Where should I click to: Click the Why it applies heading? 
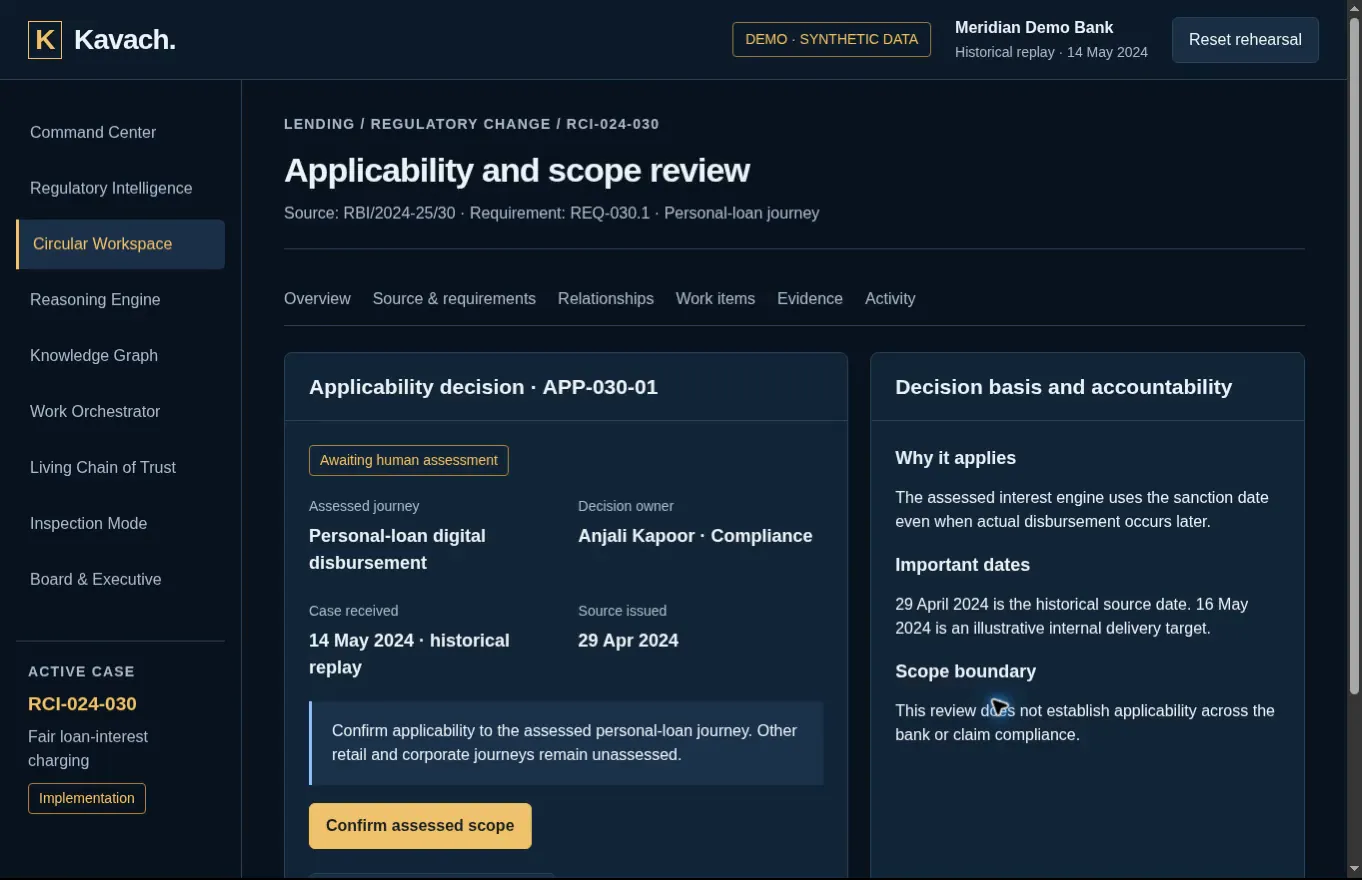tap(955, 458)
